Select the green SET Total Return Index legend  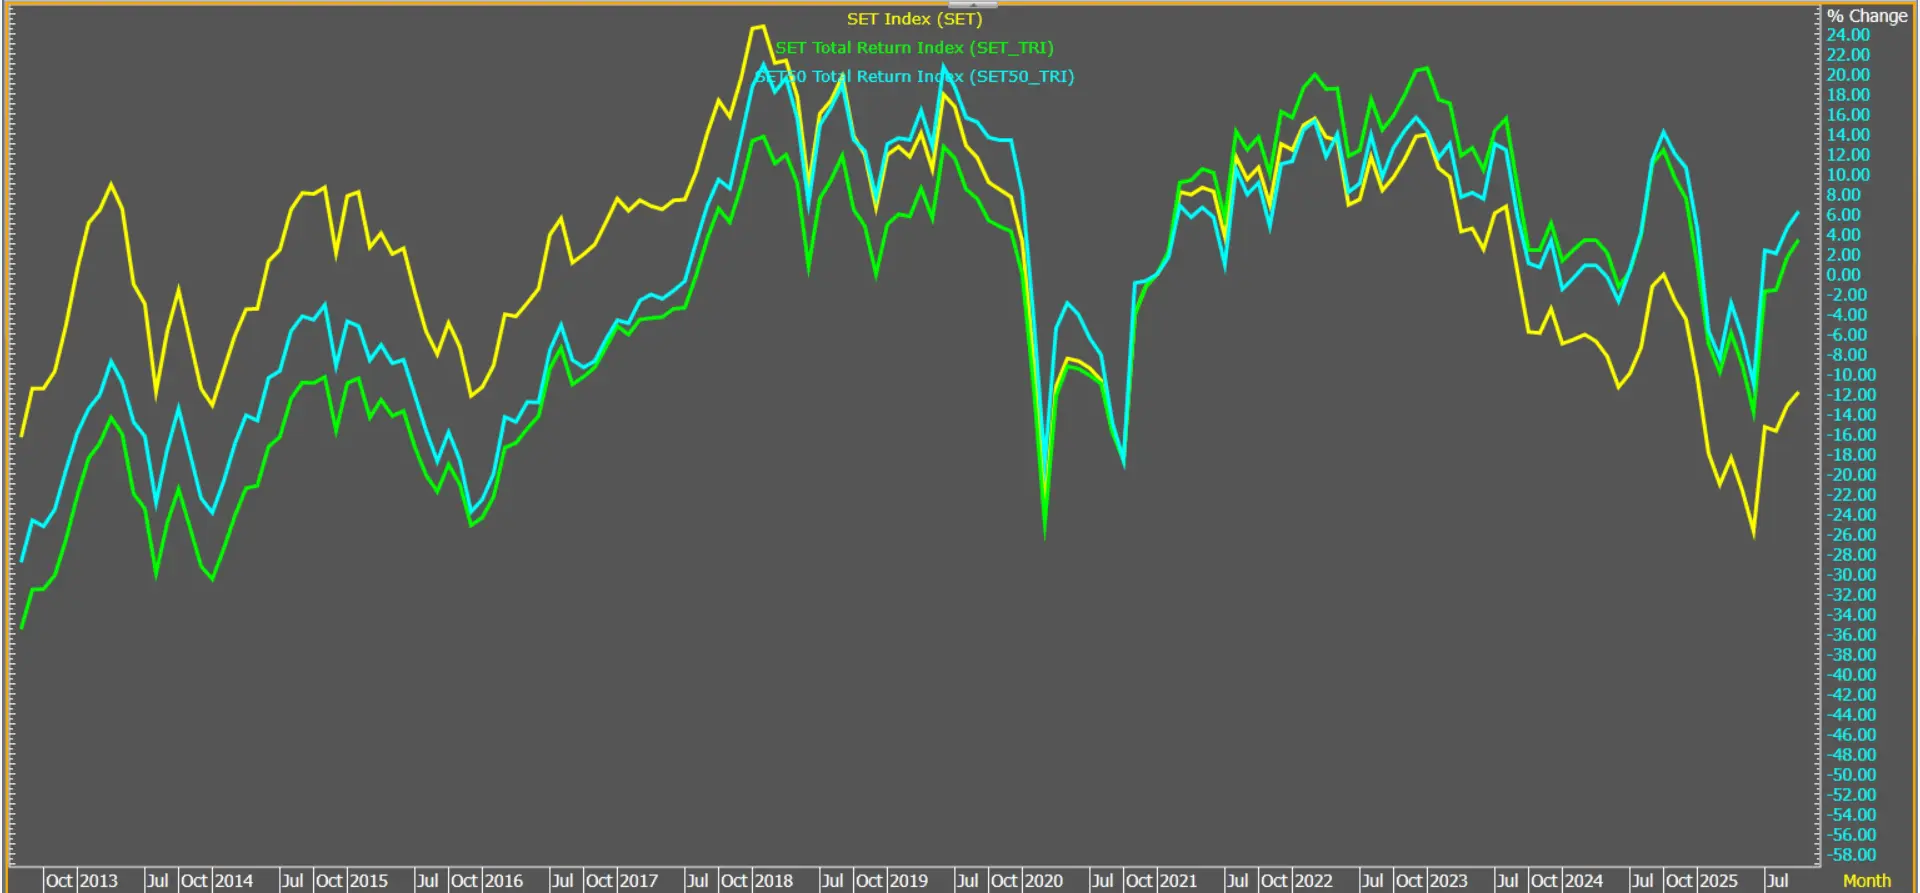pyautogui.click(x=914, y=48)
